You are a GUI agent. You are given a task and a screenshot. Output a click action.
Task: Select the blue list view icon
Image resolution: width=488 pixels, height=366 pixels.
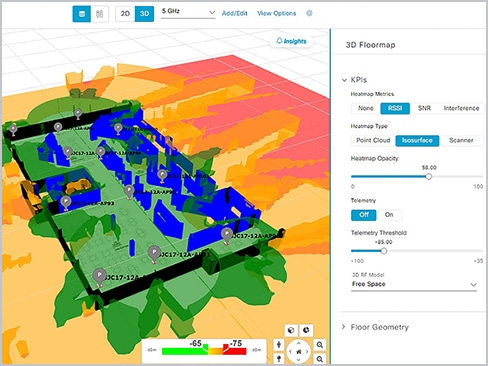82,14
